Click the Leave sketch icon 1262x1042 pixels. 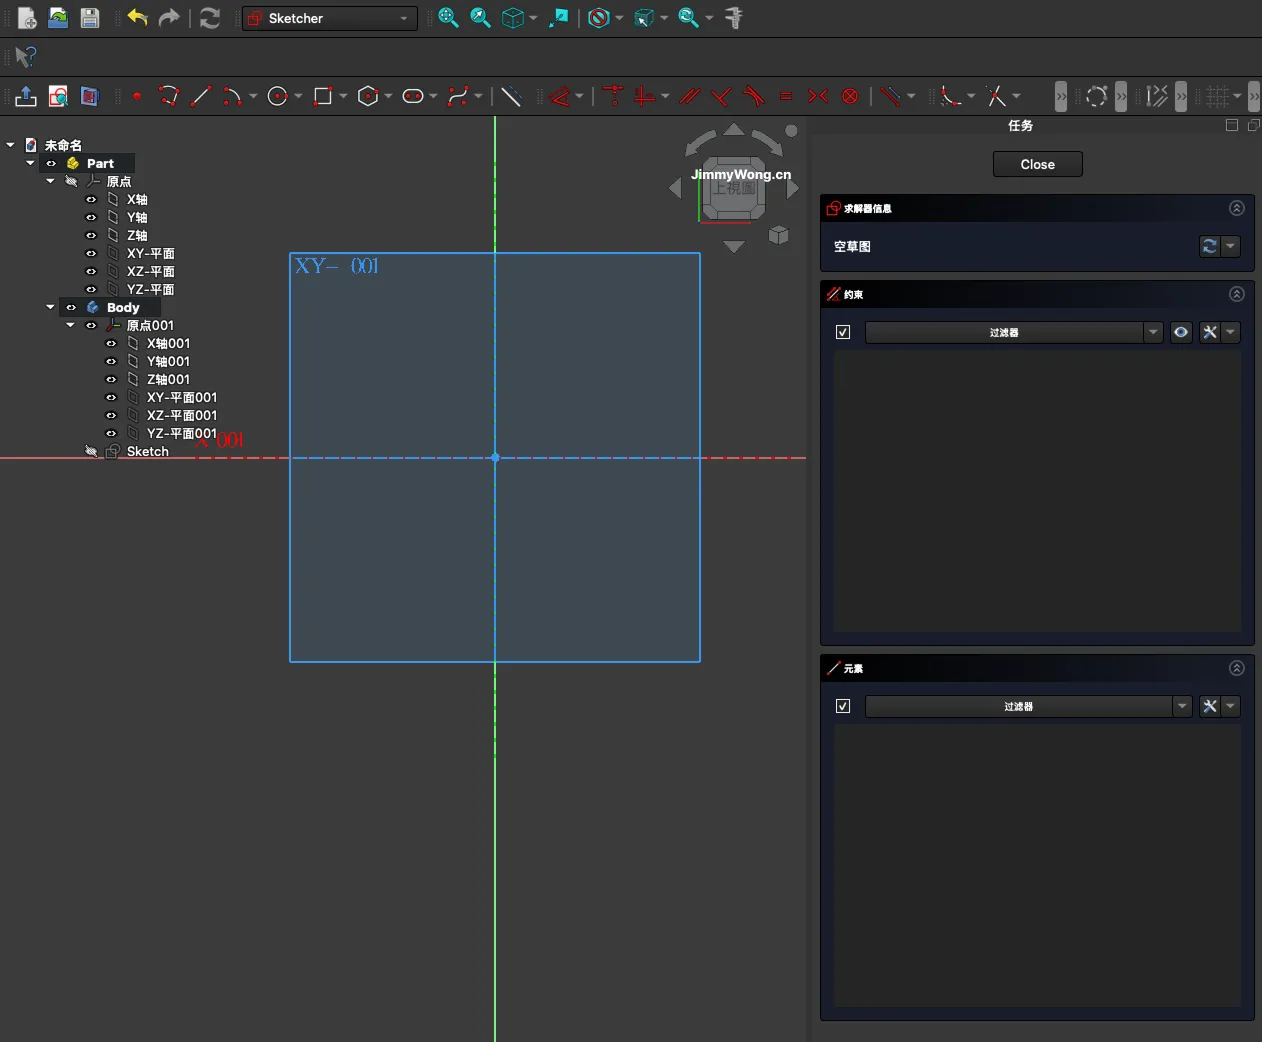pos(26,97)
